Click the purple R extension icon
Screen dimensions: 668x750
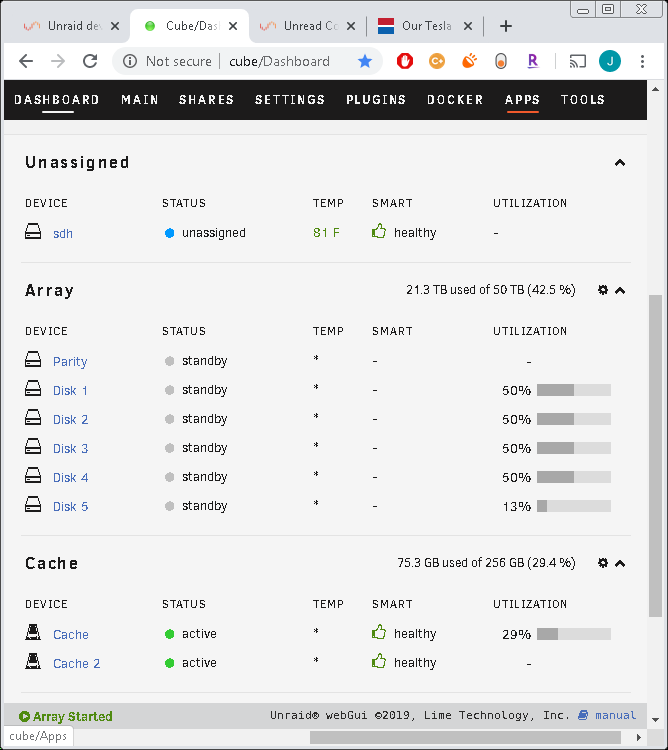point(533,61)
